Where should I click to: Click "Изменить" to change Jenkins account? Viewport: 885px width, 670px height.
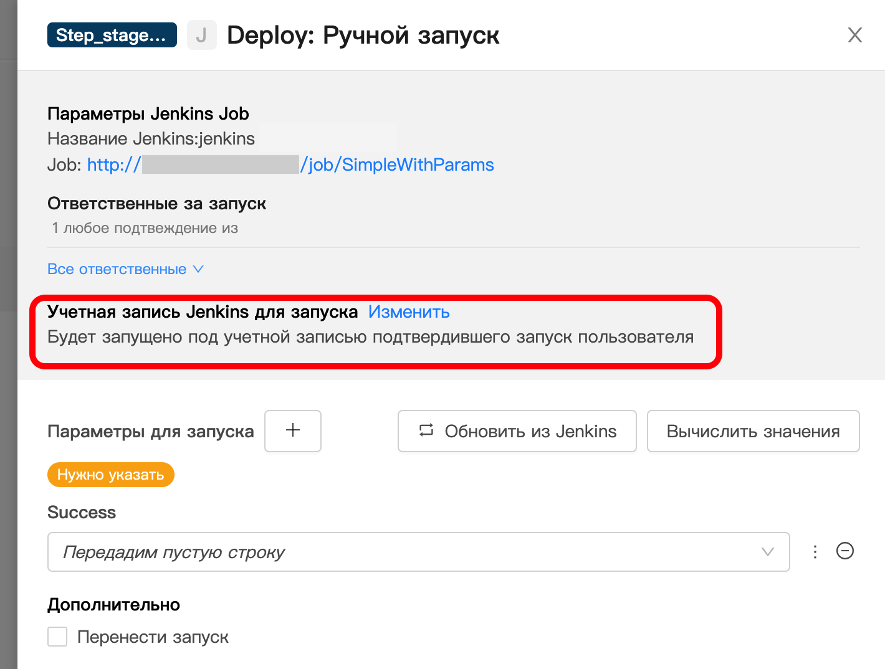[x=409, y=312]
